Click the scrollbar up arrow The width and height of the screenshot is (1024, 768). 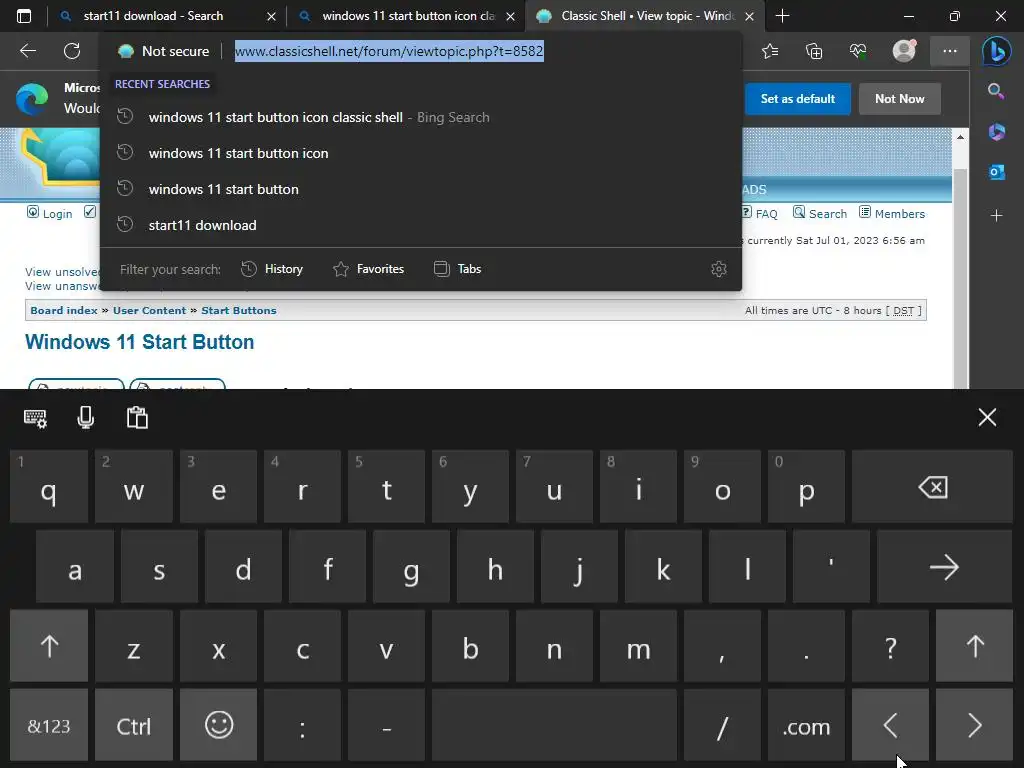click(x=960, y=137)
